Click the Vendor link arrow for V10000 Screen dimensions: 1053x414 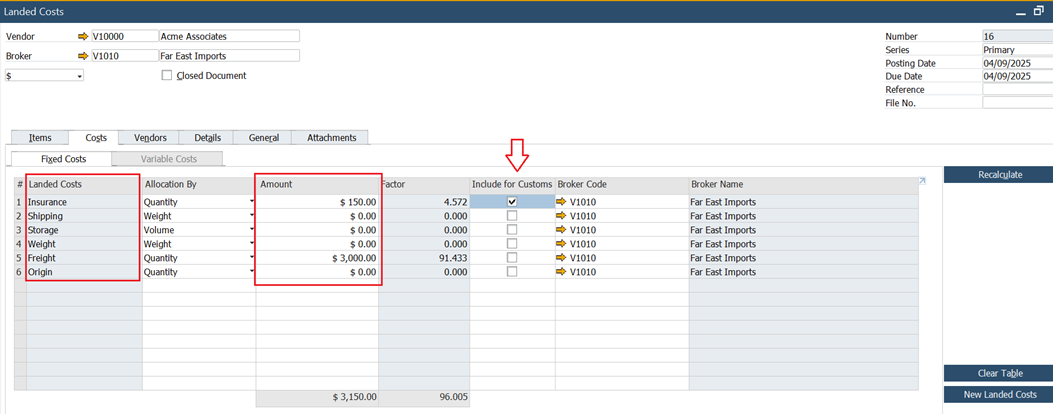[83, 36]
